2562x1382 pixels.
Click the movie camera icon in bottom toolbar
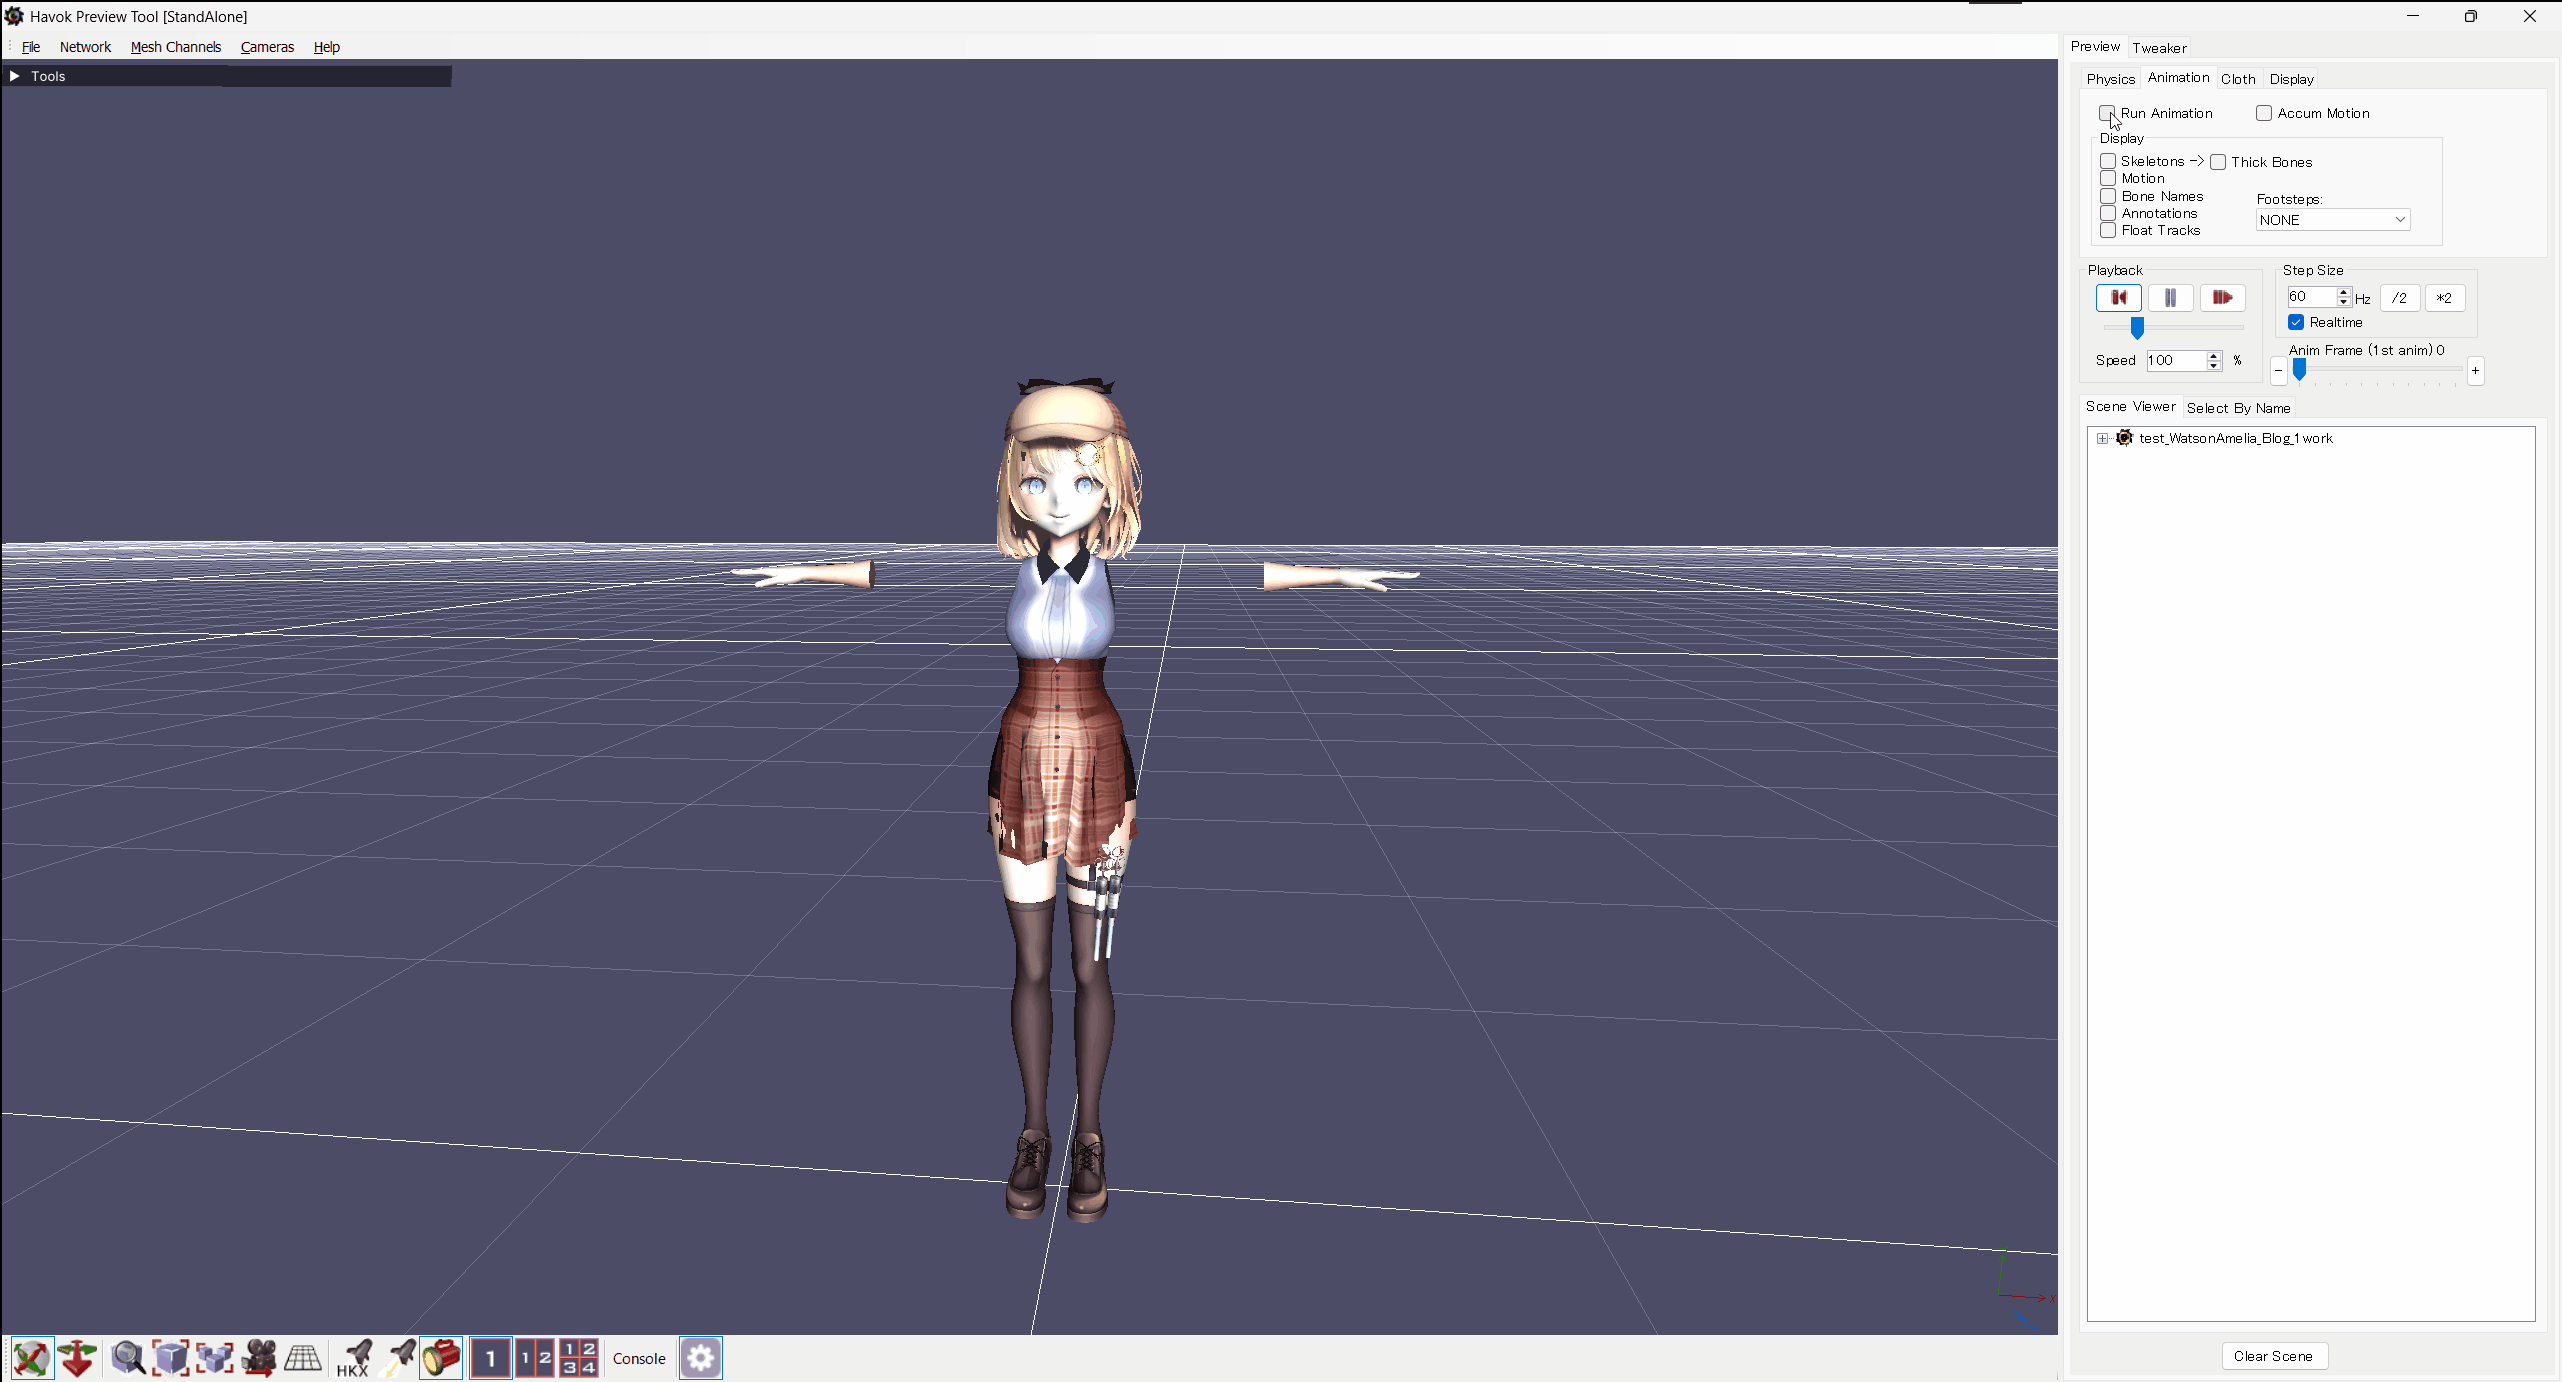(258, 1358)
